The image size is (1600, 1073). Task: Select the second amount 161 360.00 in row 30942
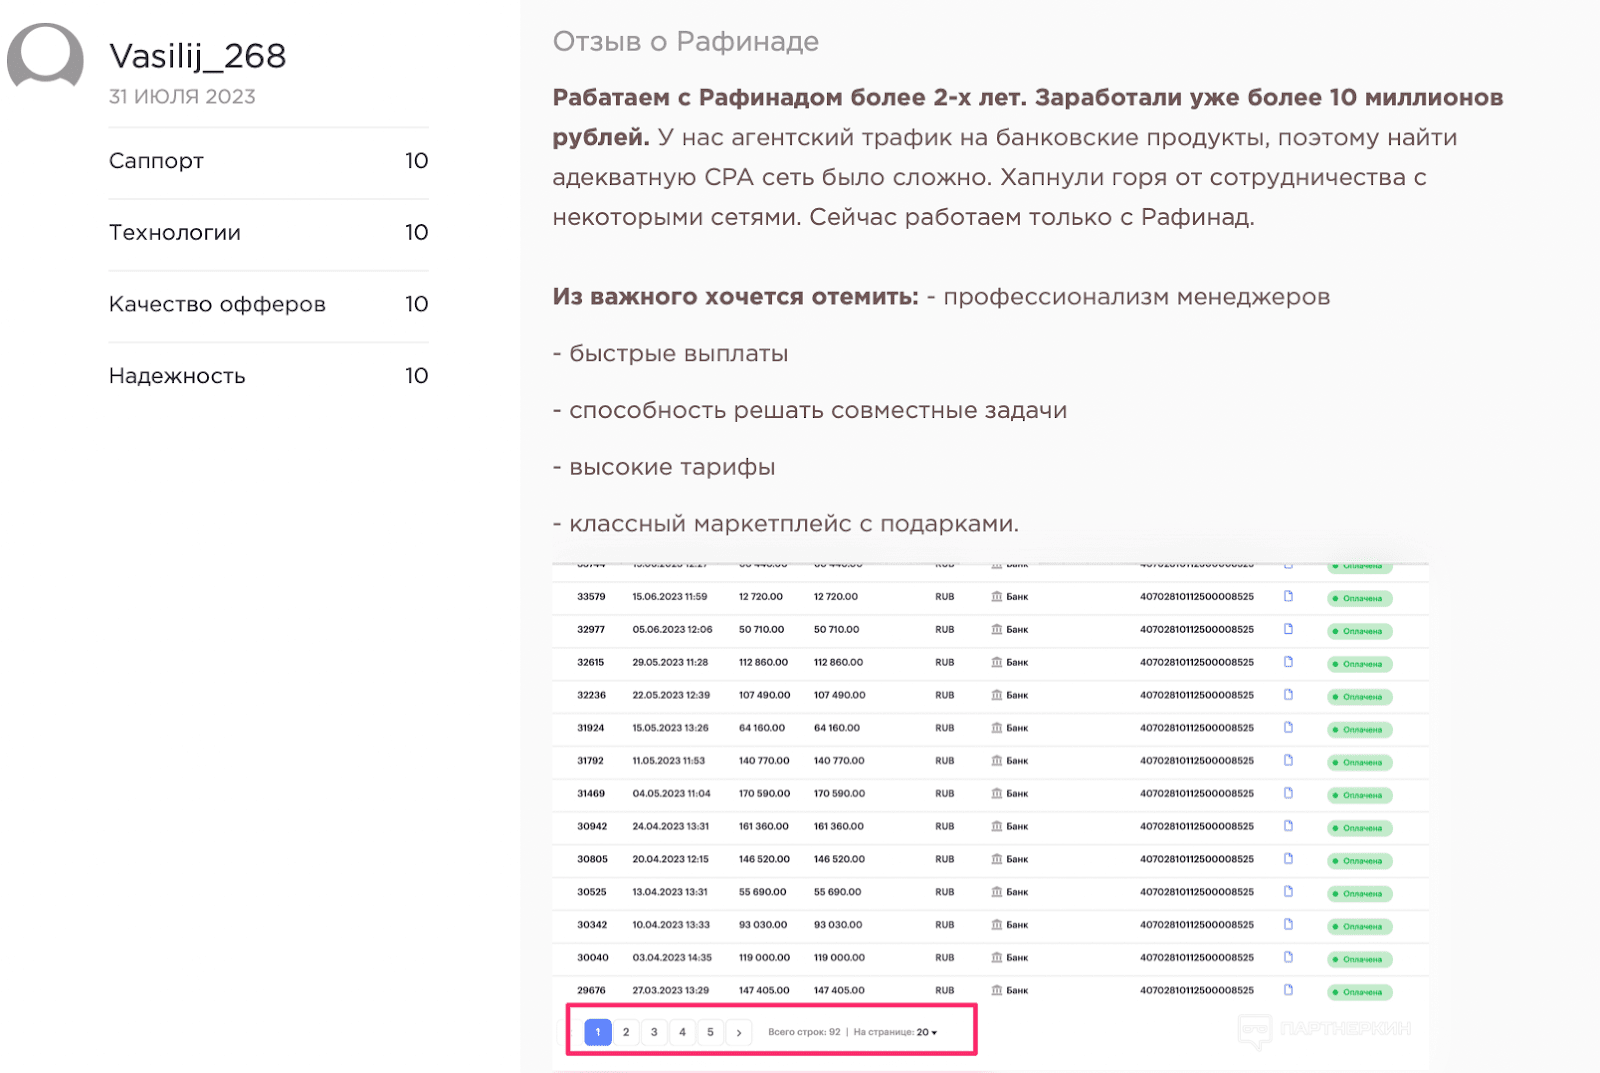(839, 826)
